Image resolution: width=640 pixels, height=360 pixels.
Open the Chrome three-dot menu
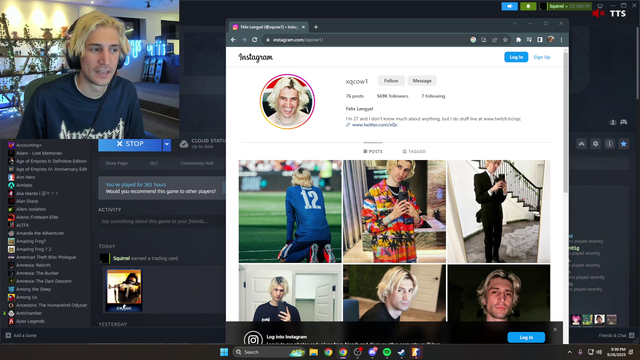(x=562, y=40)
